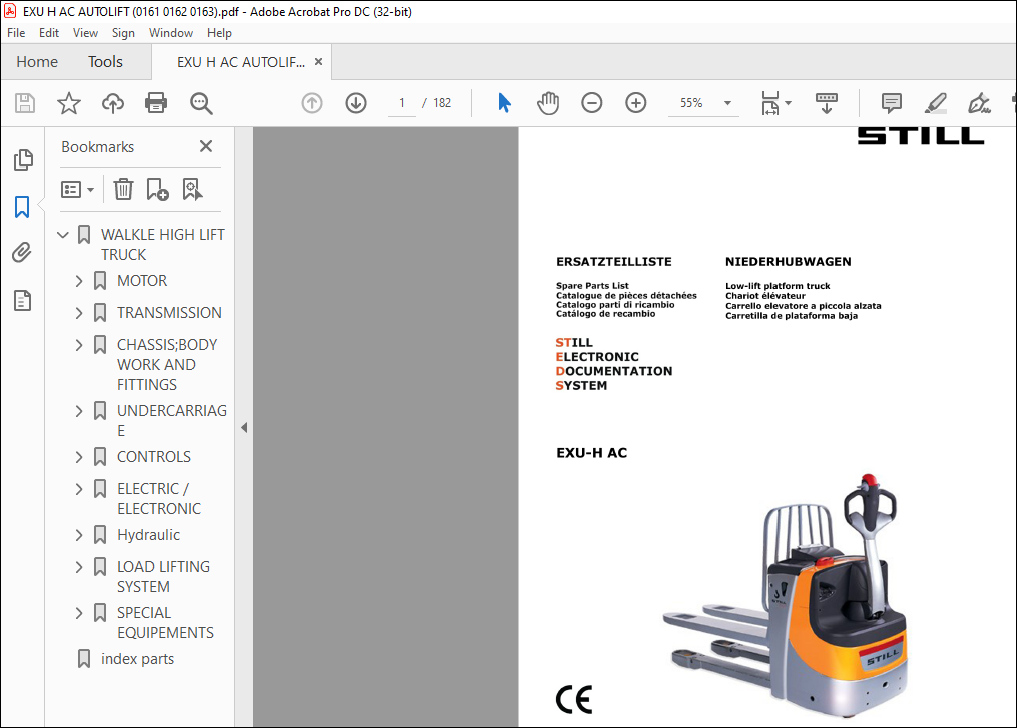
Task: Select the Highlight text pen tool
Action: pos(936,103)
